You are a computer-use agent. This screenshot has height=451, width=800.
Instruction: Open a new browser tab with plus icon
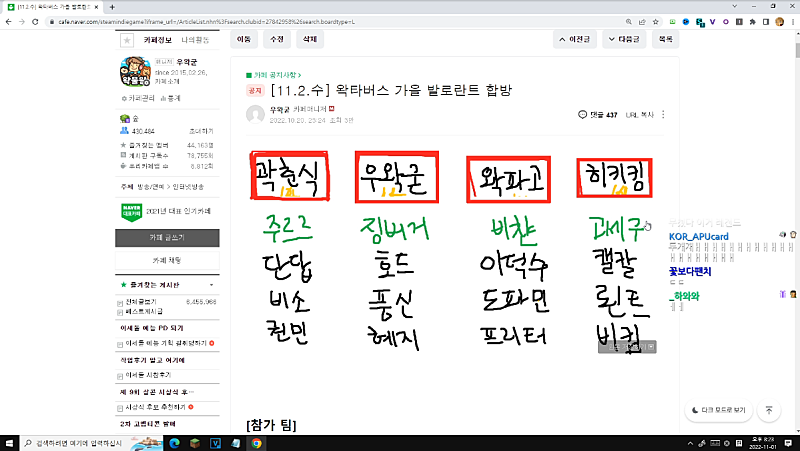pyautogui.click(x=112, y=7)
